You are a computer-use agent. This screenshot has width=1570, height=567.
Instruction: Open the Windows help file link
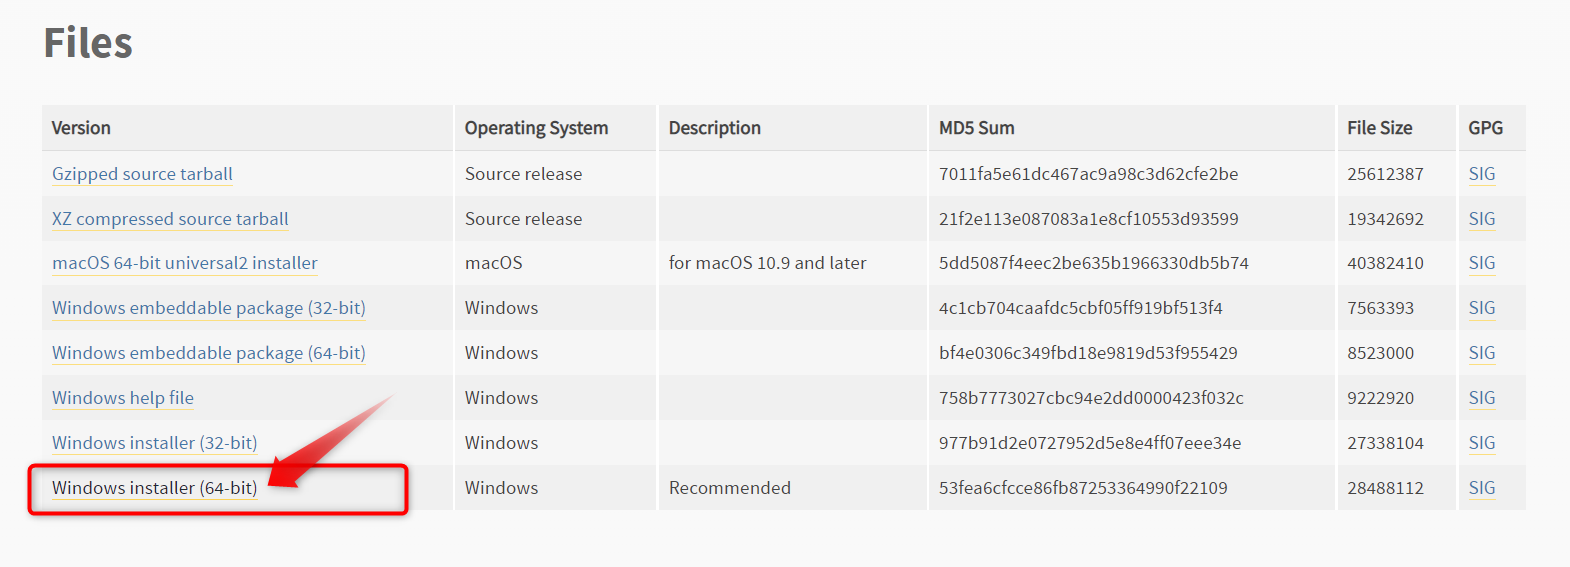click(x=123, y=398)
